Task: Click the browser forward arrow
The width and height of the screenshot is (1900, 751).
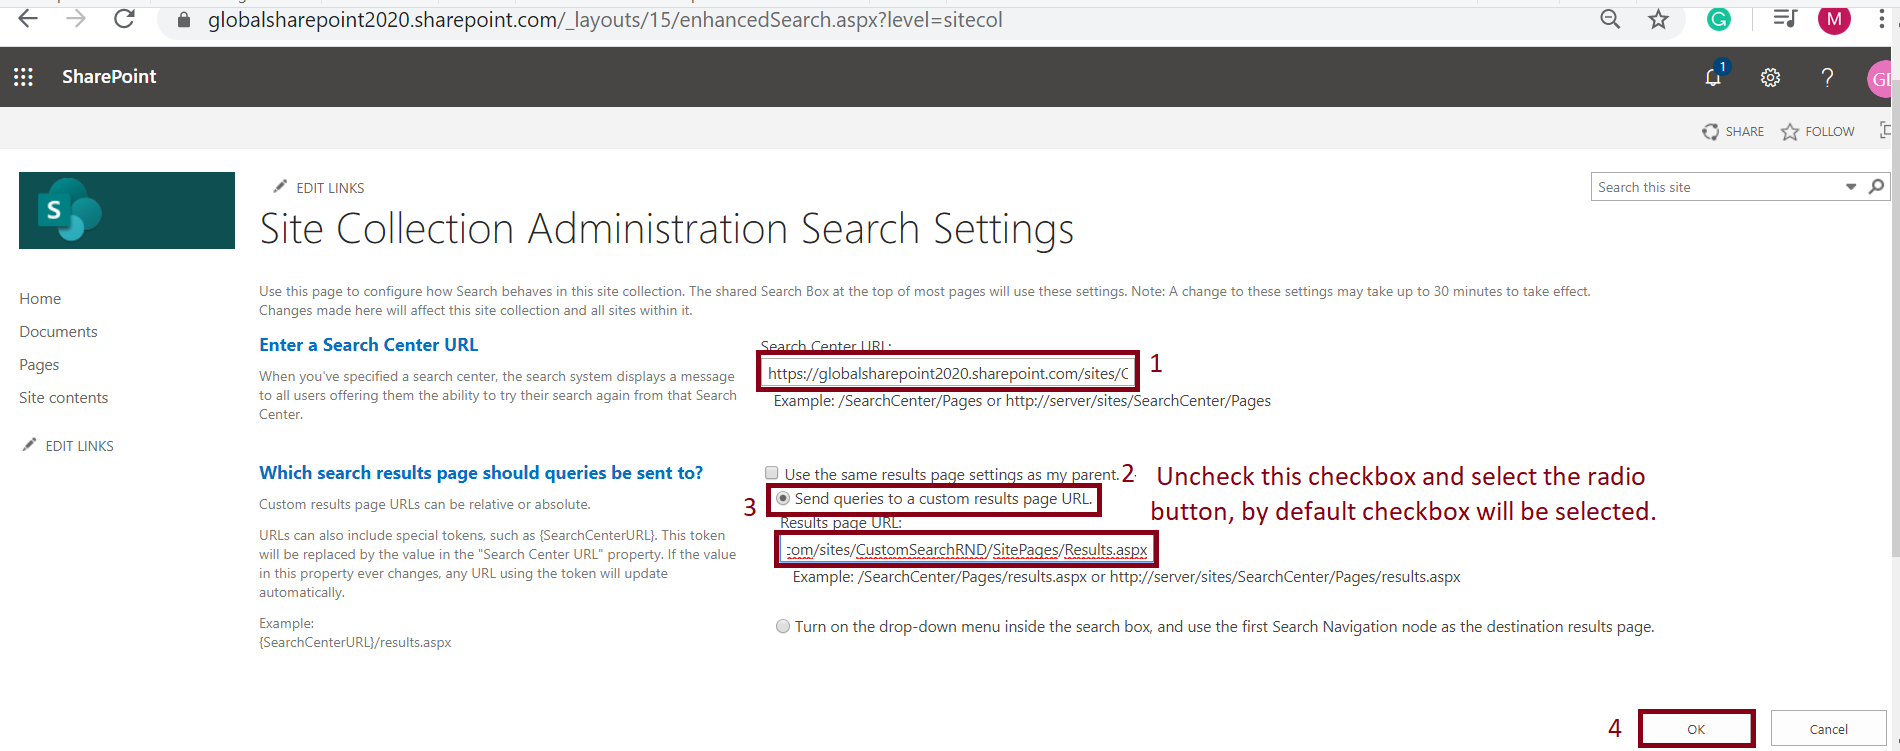Action: (x=76, y=19)
